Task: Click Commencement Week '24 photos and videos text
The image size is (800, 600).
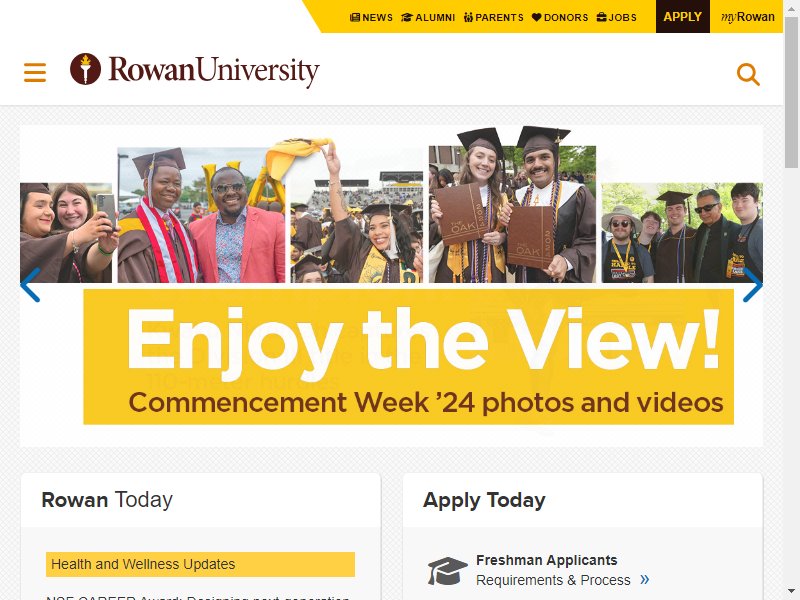Action: click(426, 402)
